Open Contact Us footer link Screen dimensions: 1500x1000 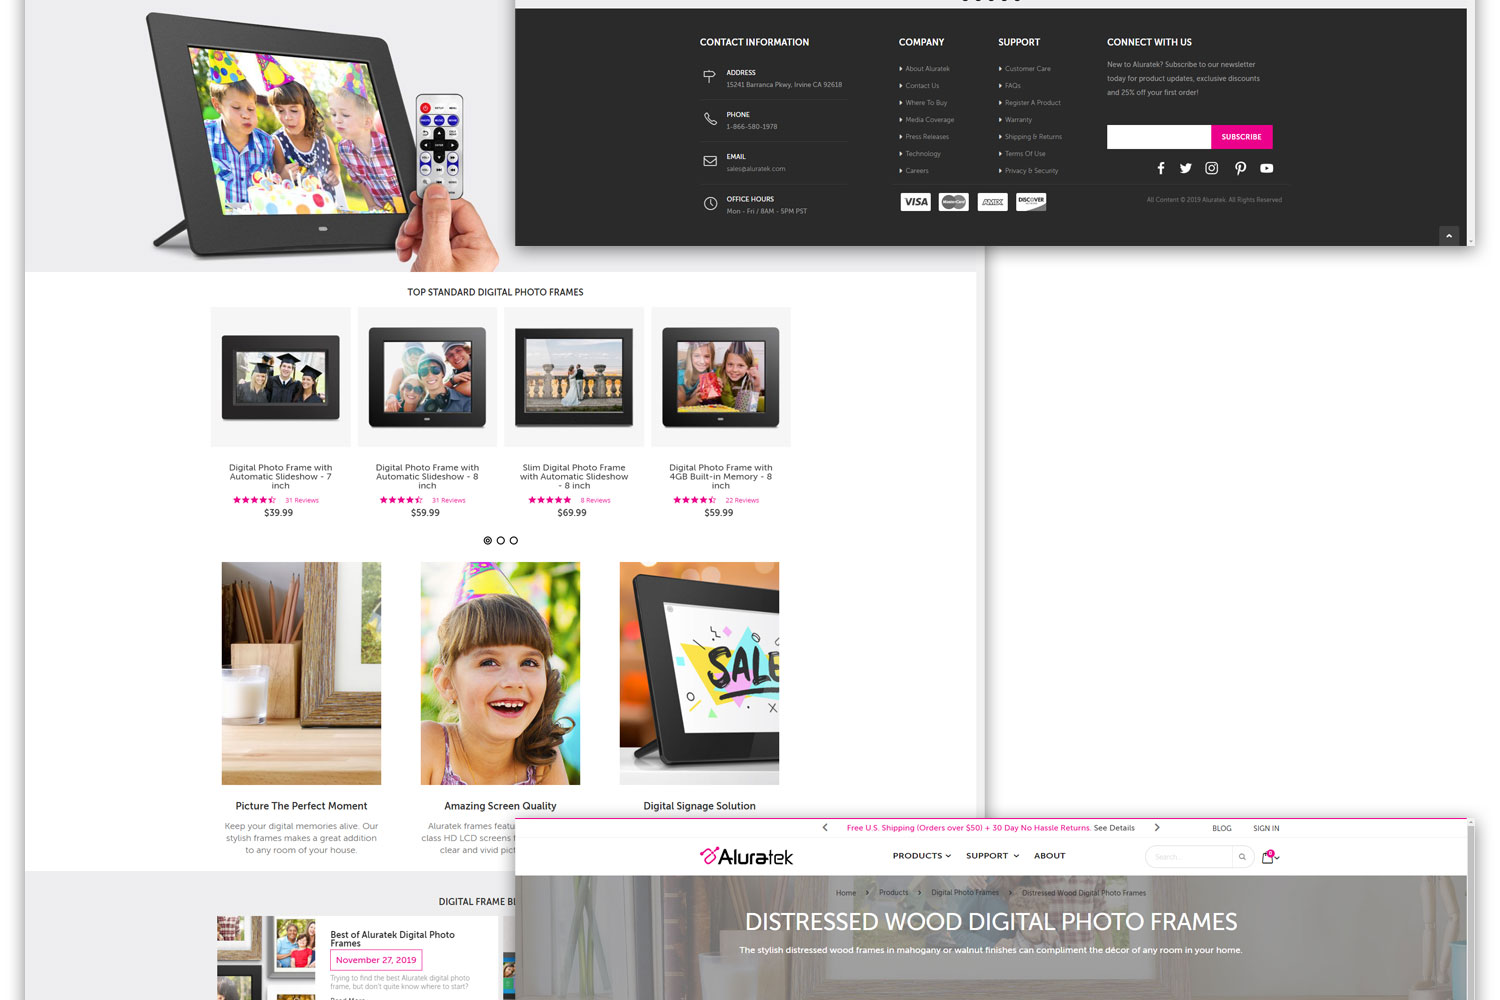[922, 86]
